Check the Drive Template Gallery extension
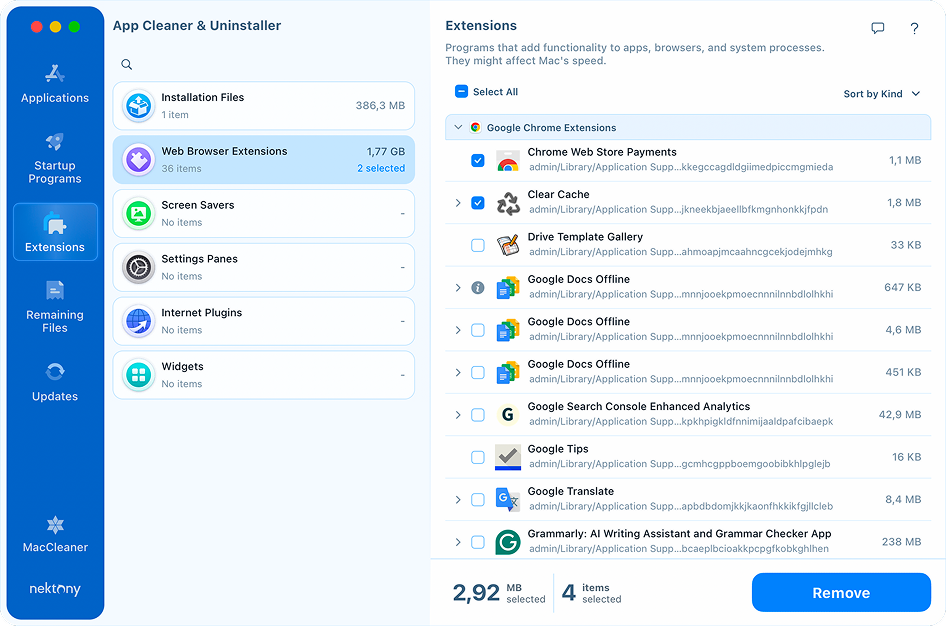 pyautogui.click(x=477, y=244)
